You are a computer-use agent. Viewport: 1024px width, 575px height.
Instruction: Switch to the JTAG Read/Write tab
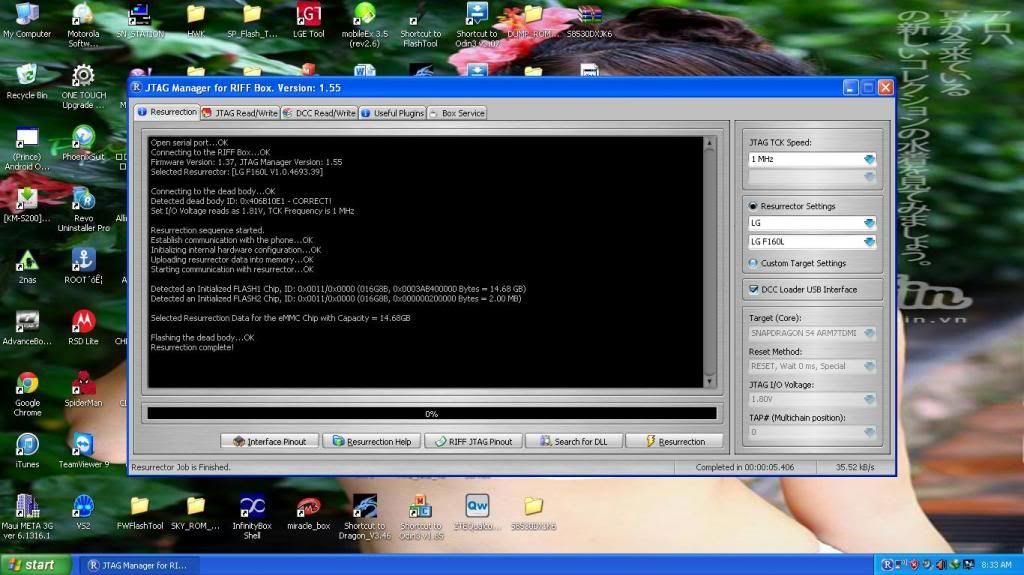tap(240, 113)
